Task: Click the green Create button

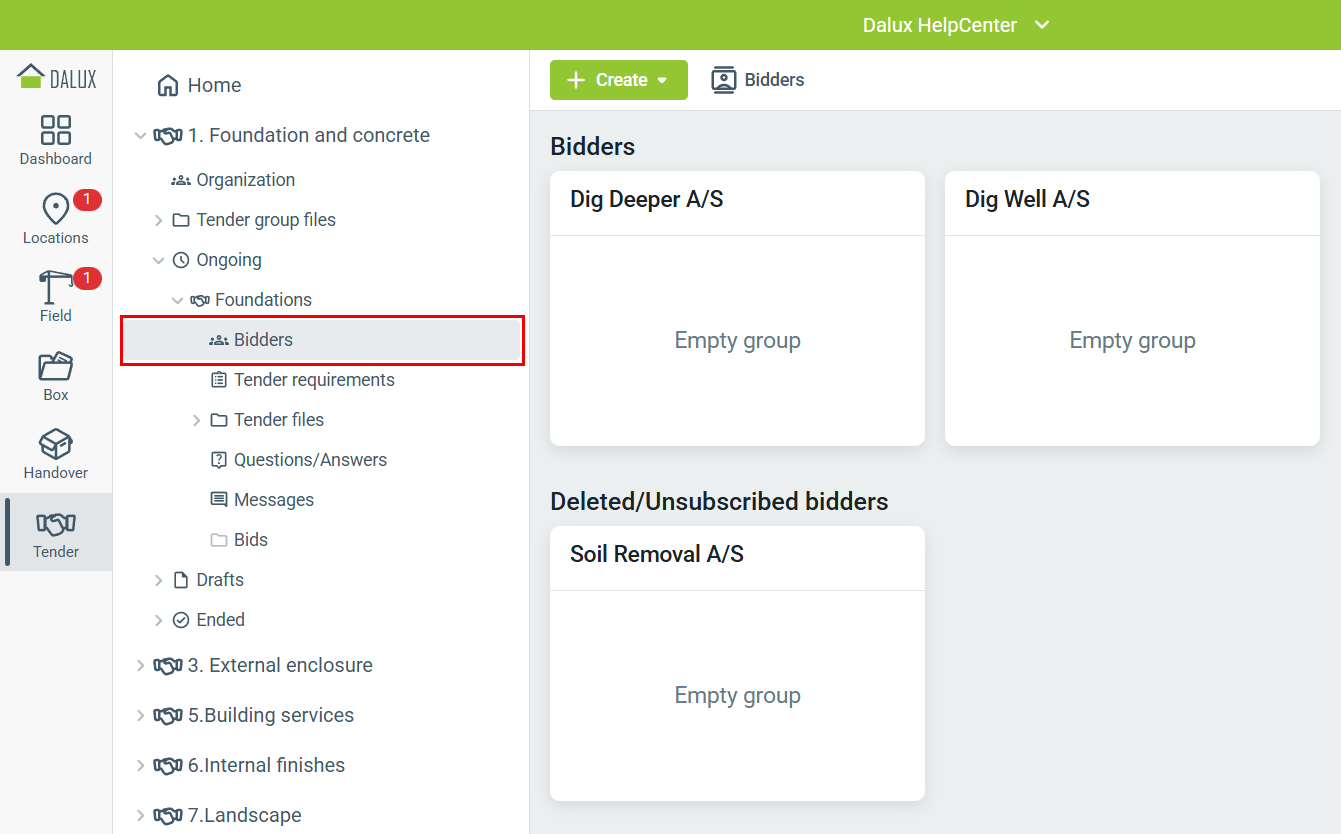Action: (619, 80)
